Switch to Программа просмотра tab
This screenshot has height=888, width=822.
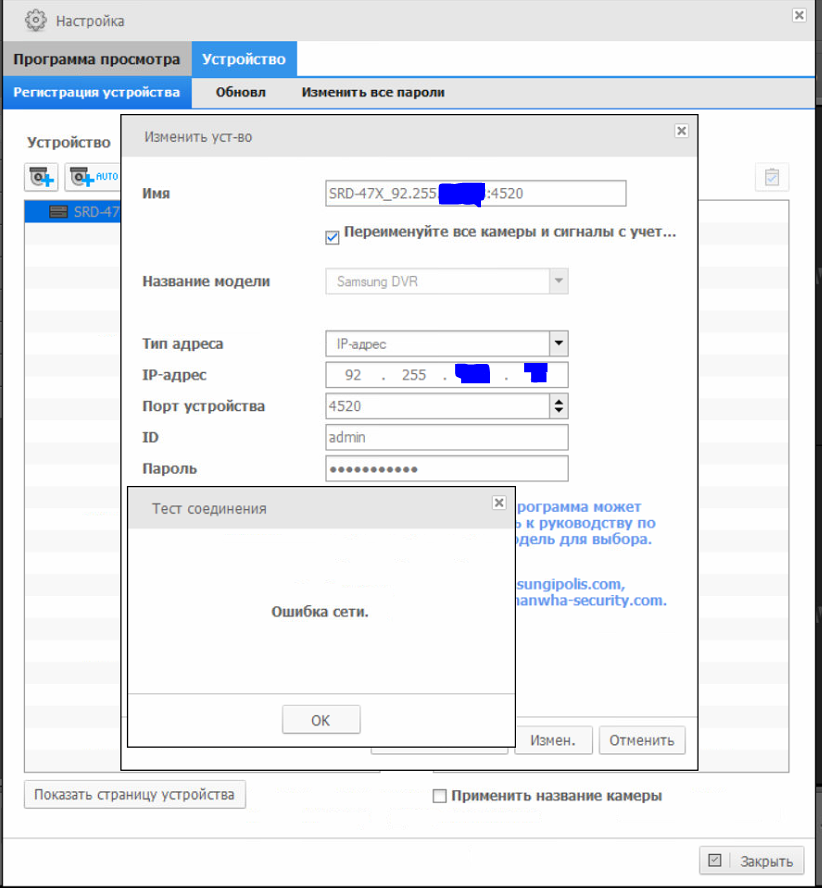pos(96,59)
